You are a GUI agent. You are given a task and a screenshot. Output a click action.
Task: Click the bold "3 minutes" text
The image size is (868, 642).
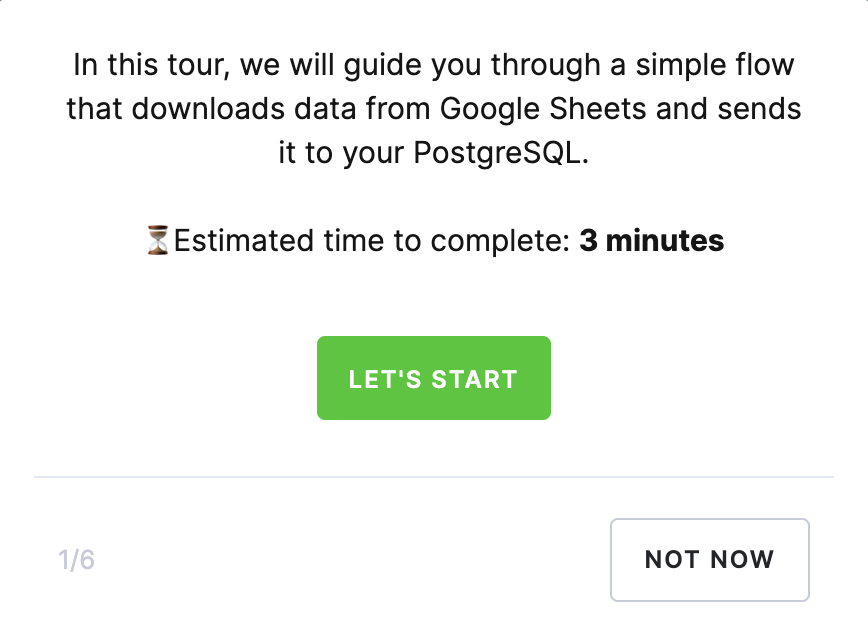(651, 241)
